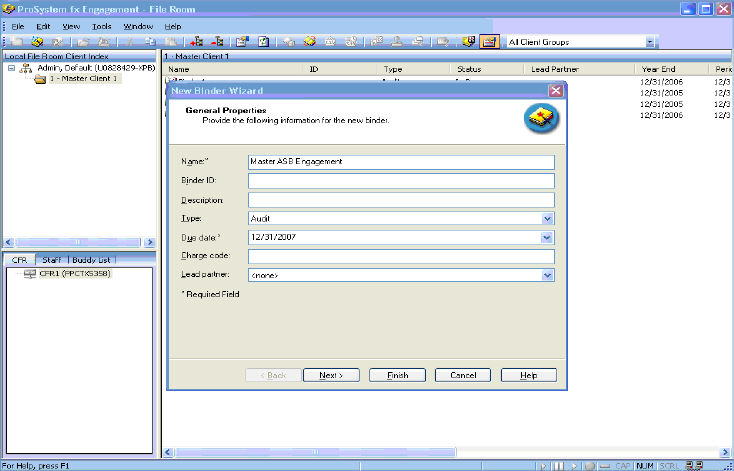Open the Type dropdown showing Audit
This screenshot has height=471, width=734.
point(547,218)
